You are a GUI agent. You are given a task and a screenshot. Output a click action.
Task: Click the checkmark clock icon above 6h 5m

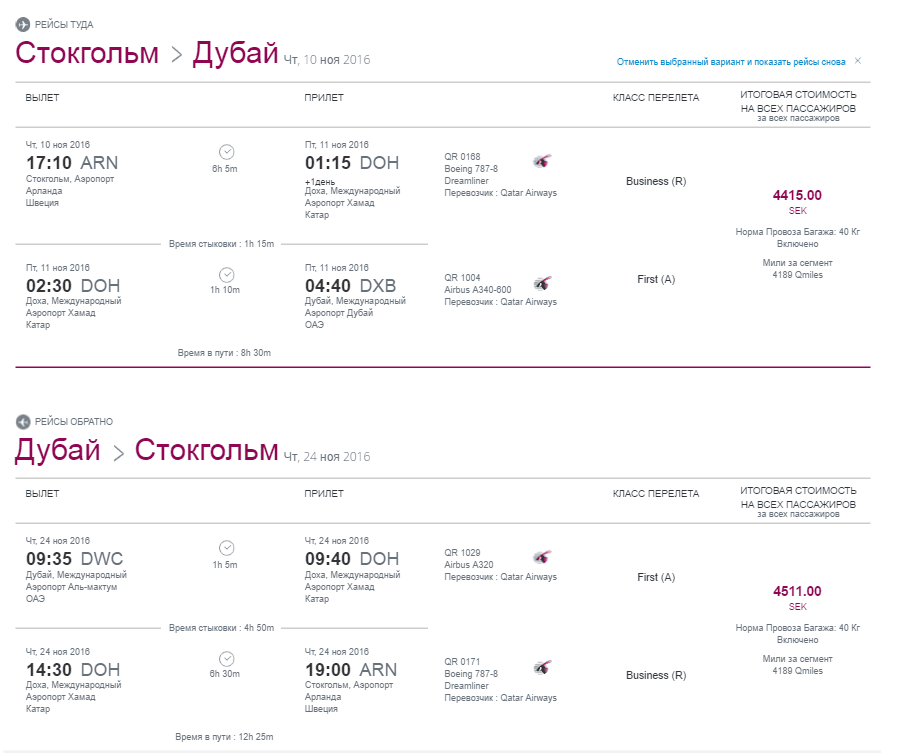coord(227,152)
